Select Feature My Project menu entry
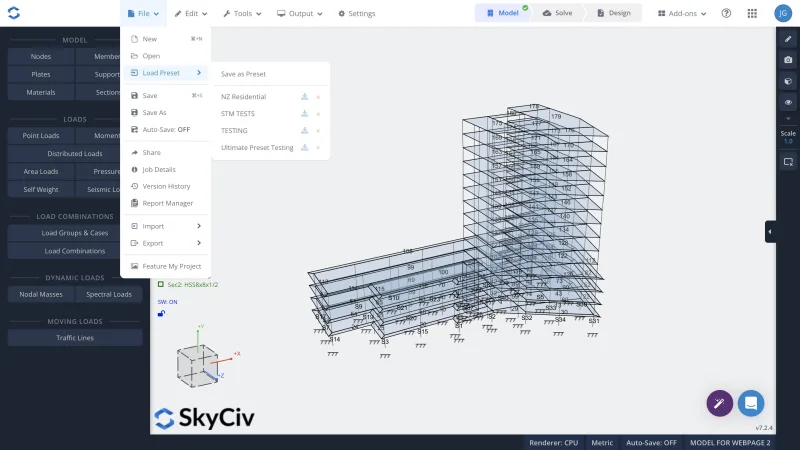The height and width of the screenshot is (450, 800). coord(166,266)
